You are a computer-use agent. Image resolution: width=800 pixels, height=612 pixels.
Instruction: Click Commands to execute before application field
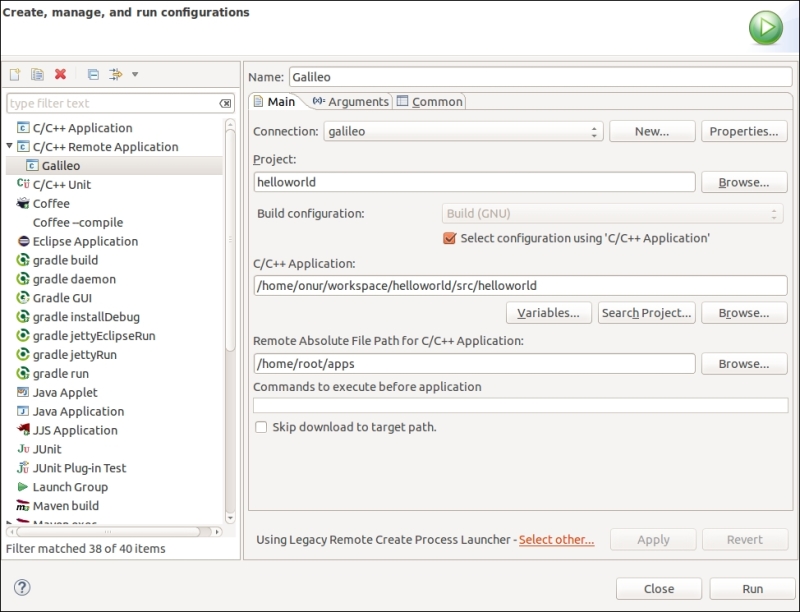tap(520, 405)
